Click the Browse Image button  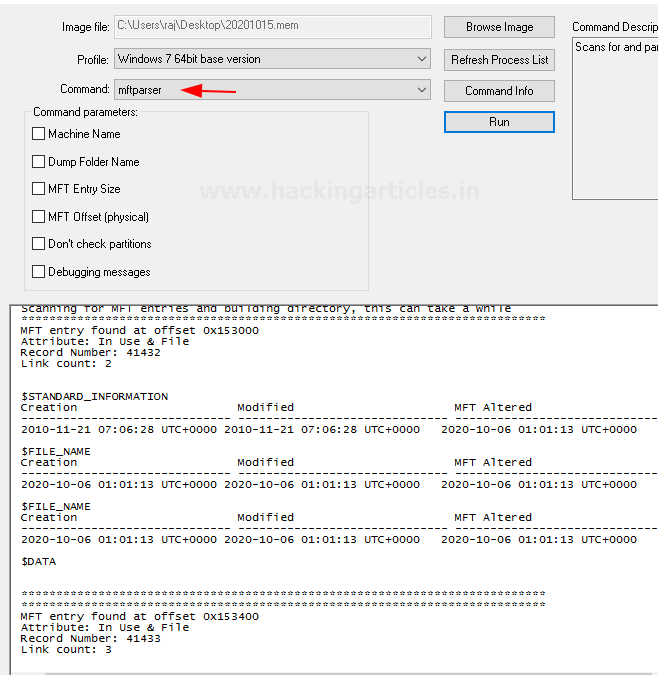click(499, 27)
